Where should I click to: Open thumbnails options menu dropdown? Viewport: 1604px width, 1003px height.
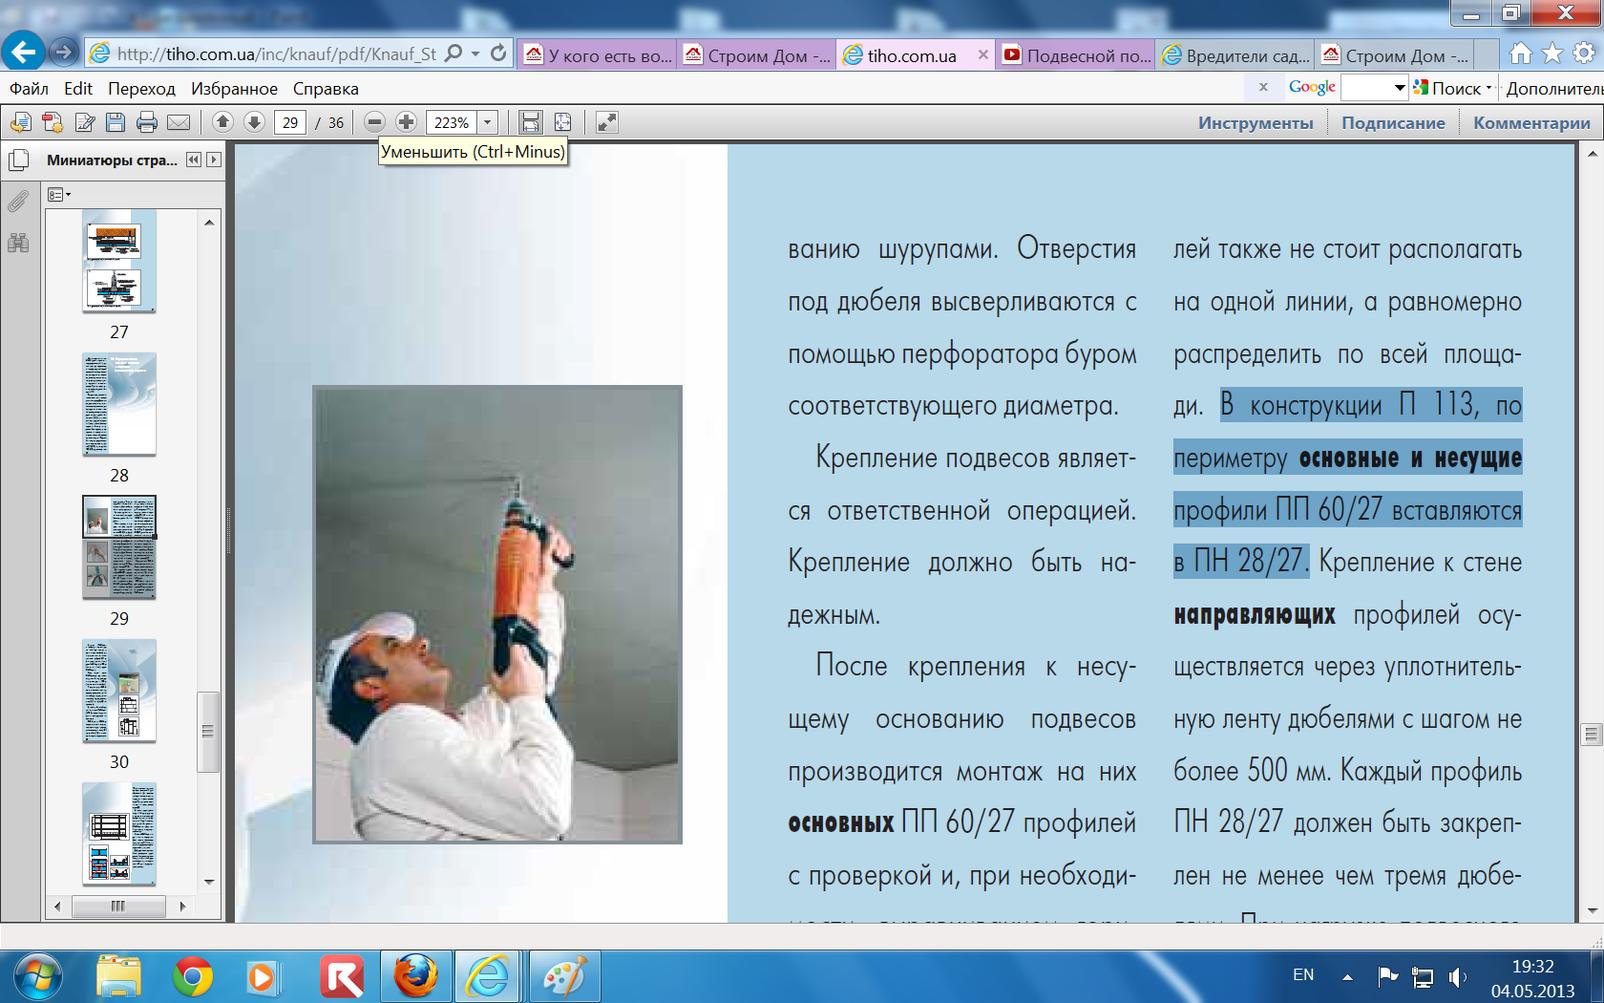[x=59, y=195]
